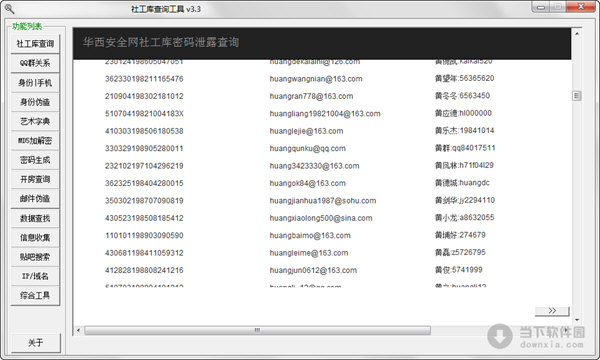Click the horizontal scrollbar left arrow
This screenshot has width=600, height=360.
pos(78,330)
